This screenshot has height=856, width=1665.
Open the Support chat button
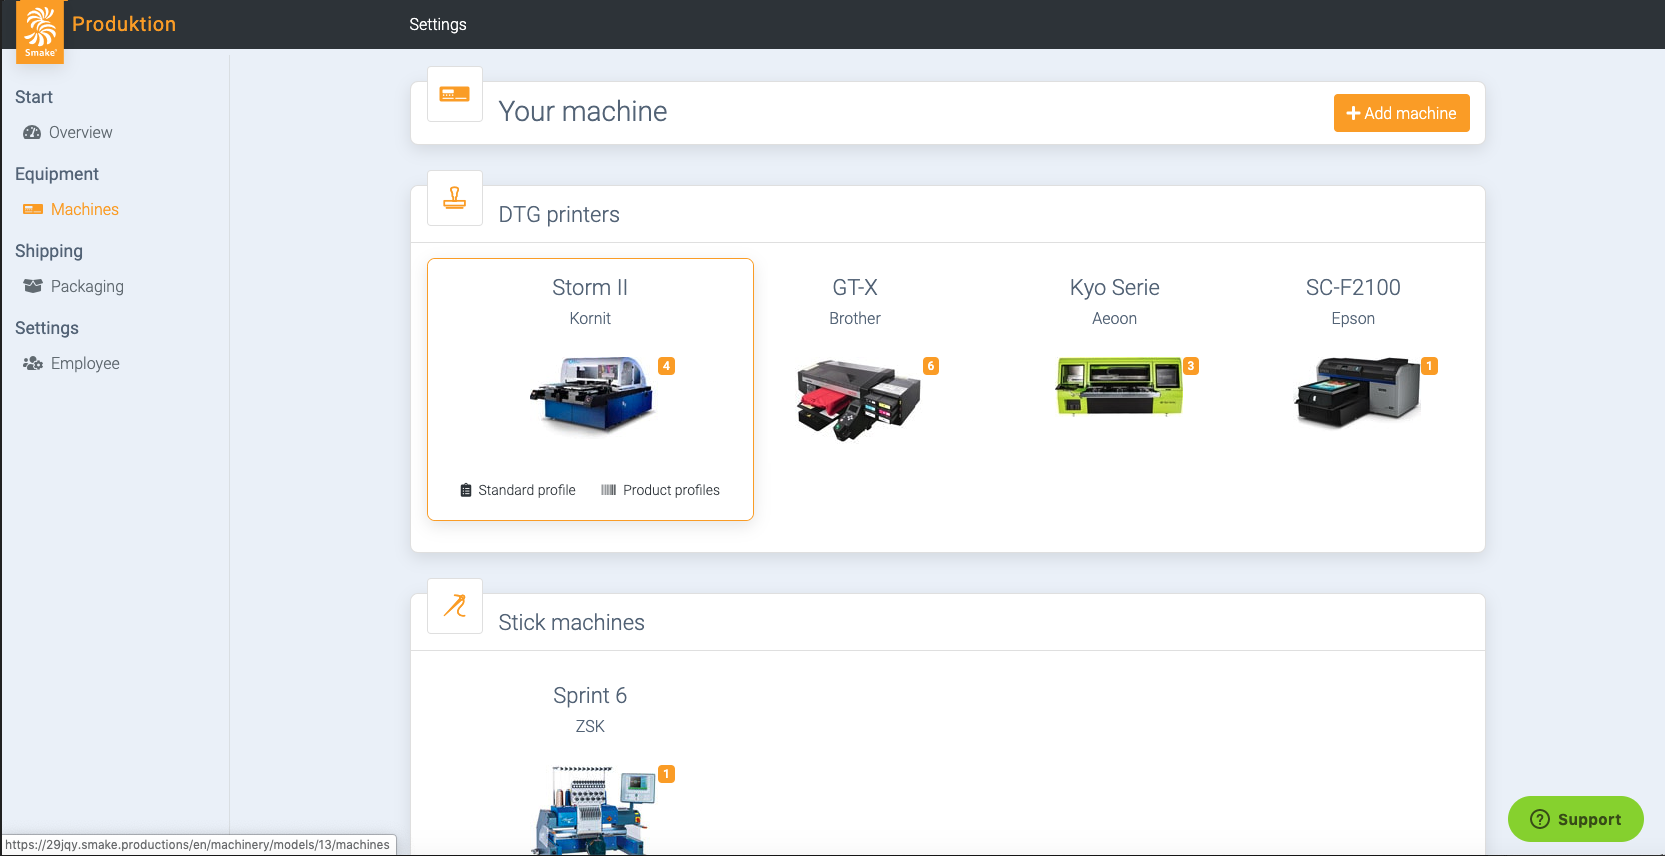click(1576, 819)
